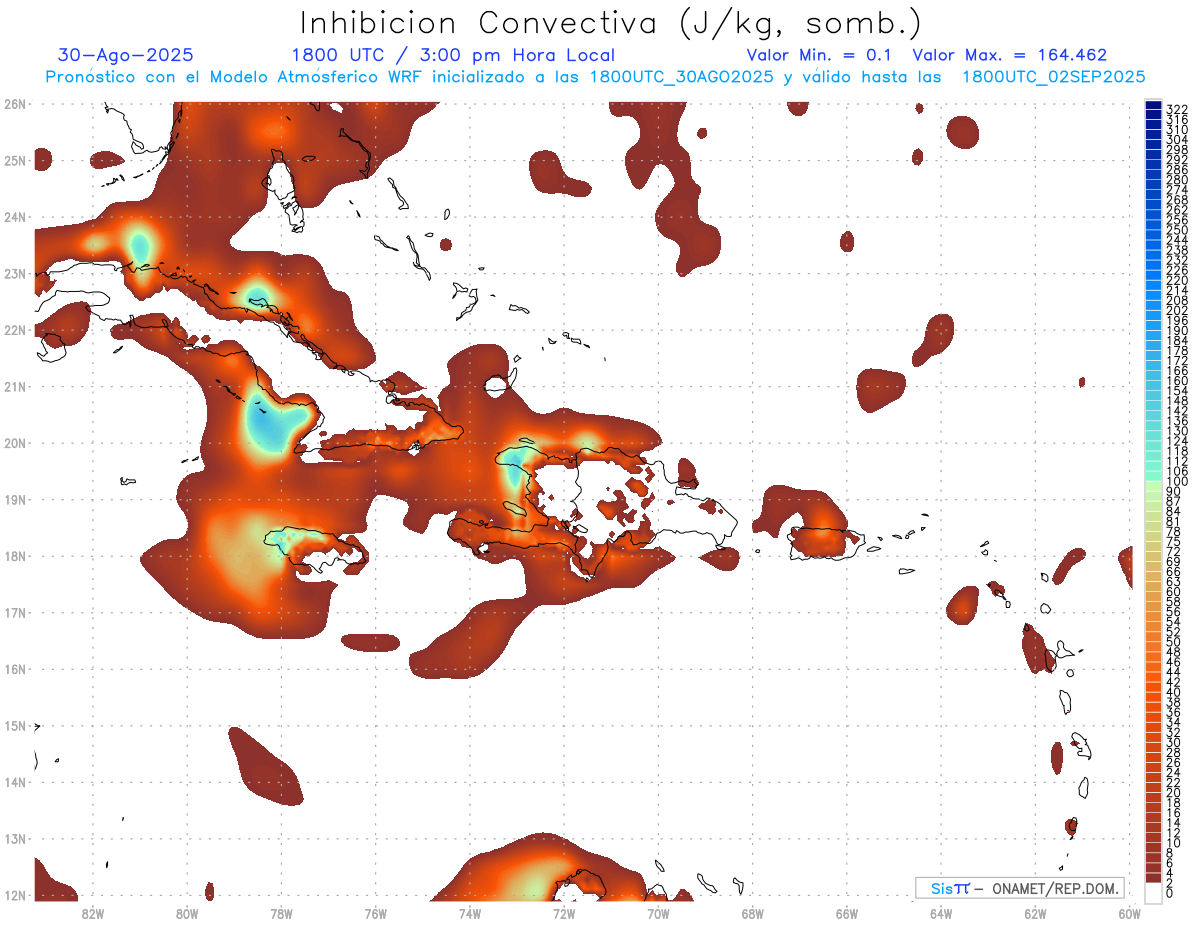Click longitude label '82W'
The width and height of the screenshot is (1200, 927).
tap(92, 913)
